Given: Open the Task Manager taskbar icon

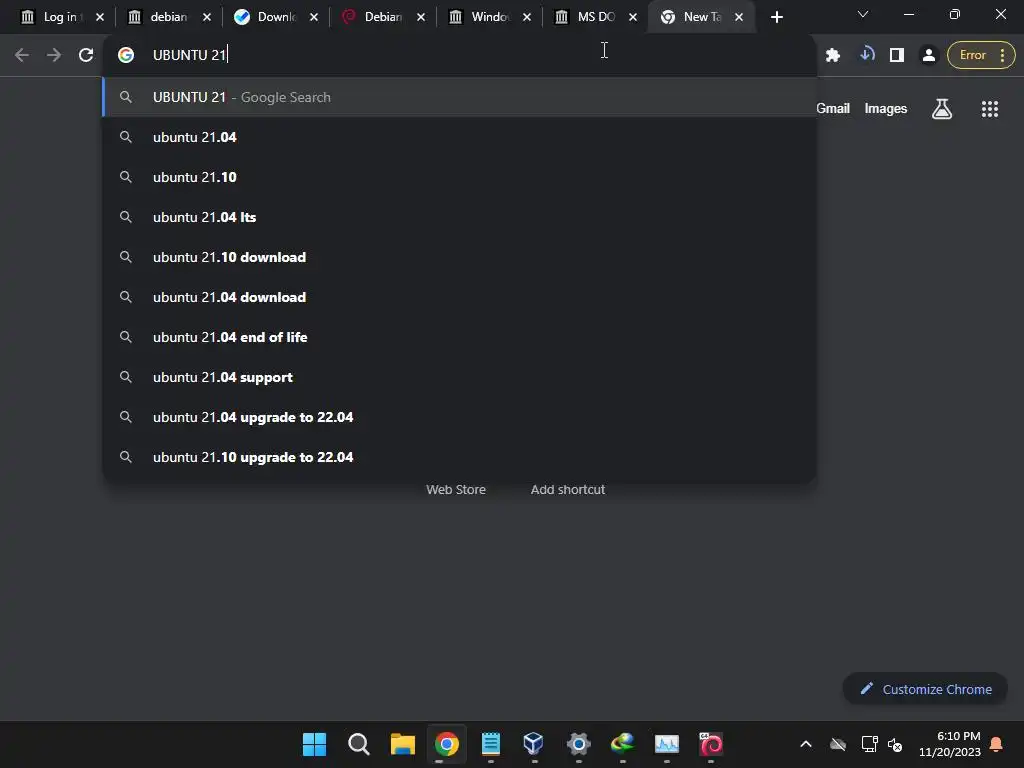Looking at the screenshot, I should [x=667, y=744].
